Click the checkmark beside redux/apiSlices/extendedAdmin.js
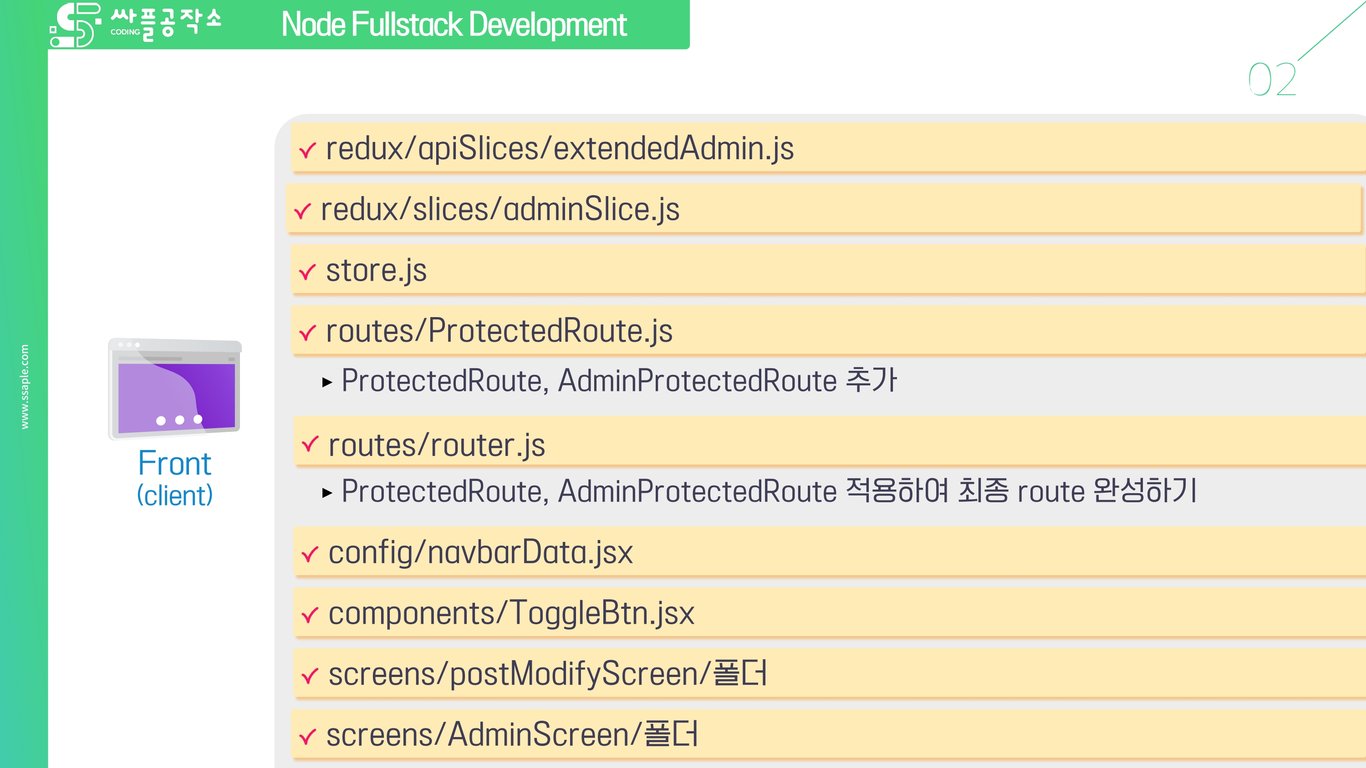The height and width of the screenshot is (768, 1366). coord(307,152)
